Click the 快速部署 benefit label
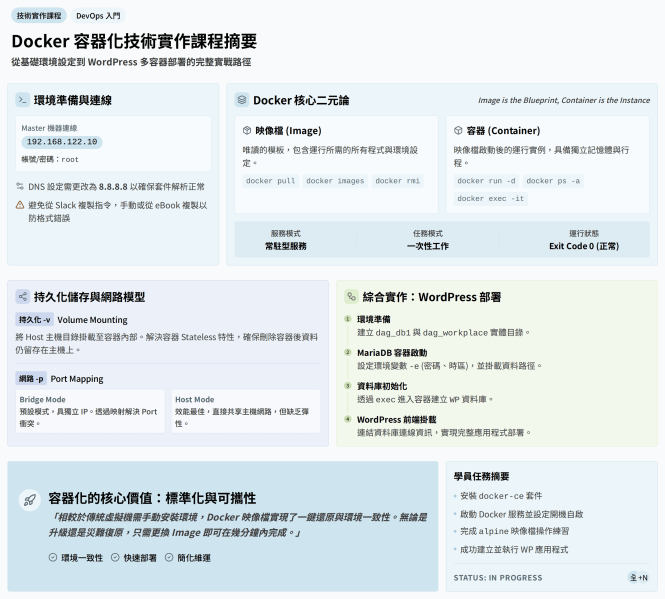 [140, 558]
